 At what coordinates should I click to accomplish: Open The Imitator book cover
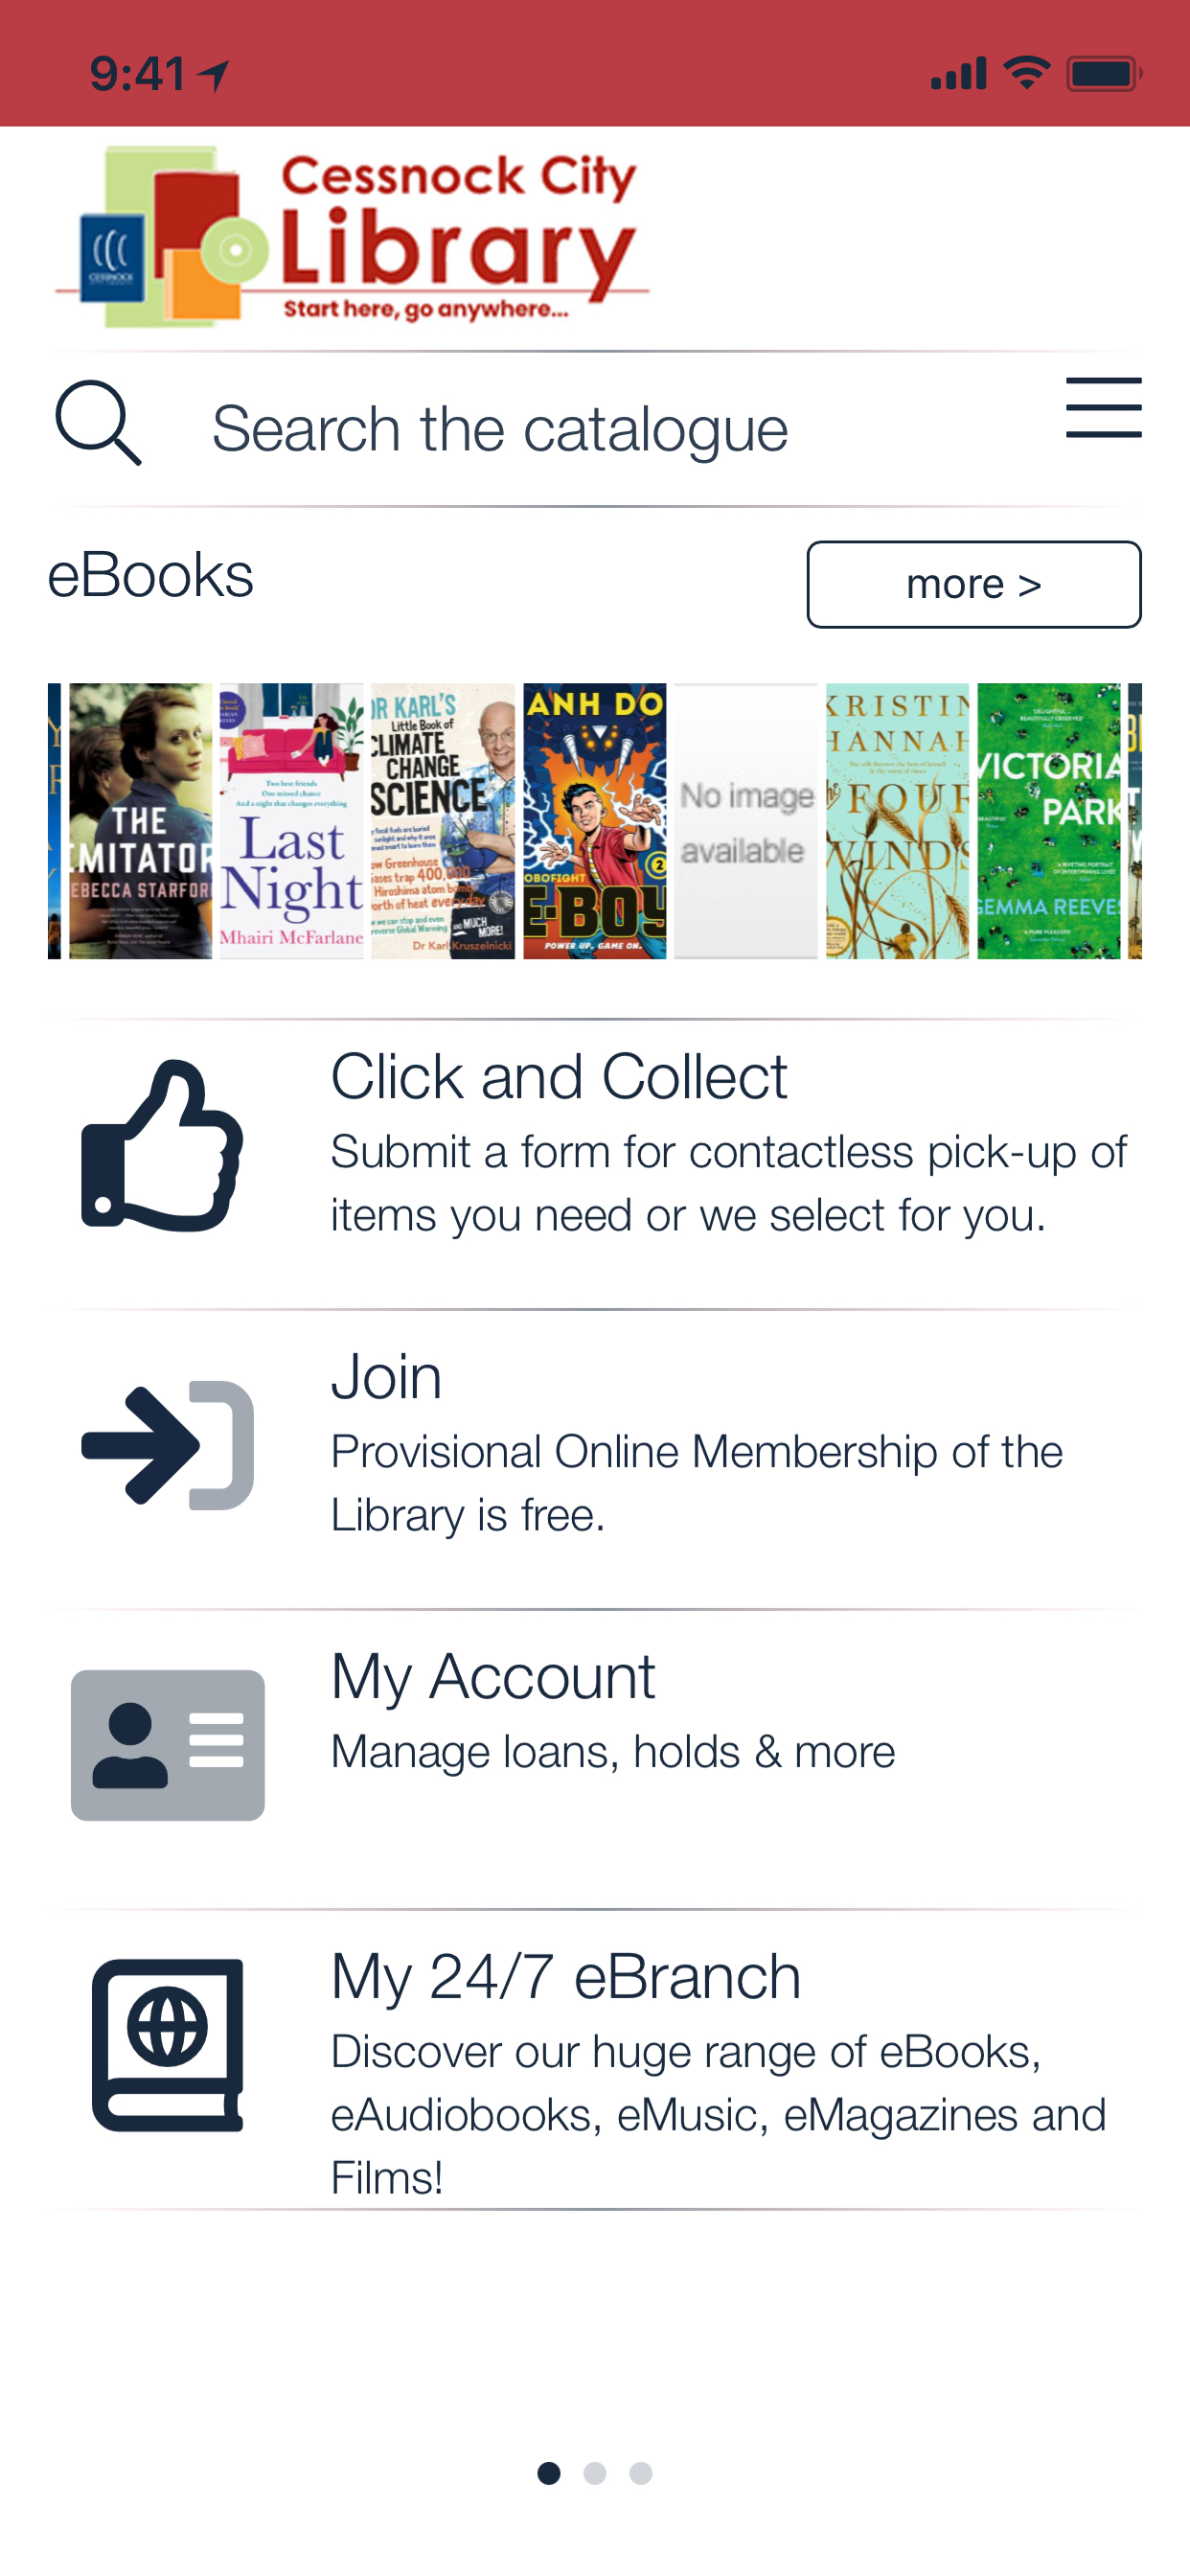pos(140,821)
